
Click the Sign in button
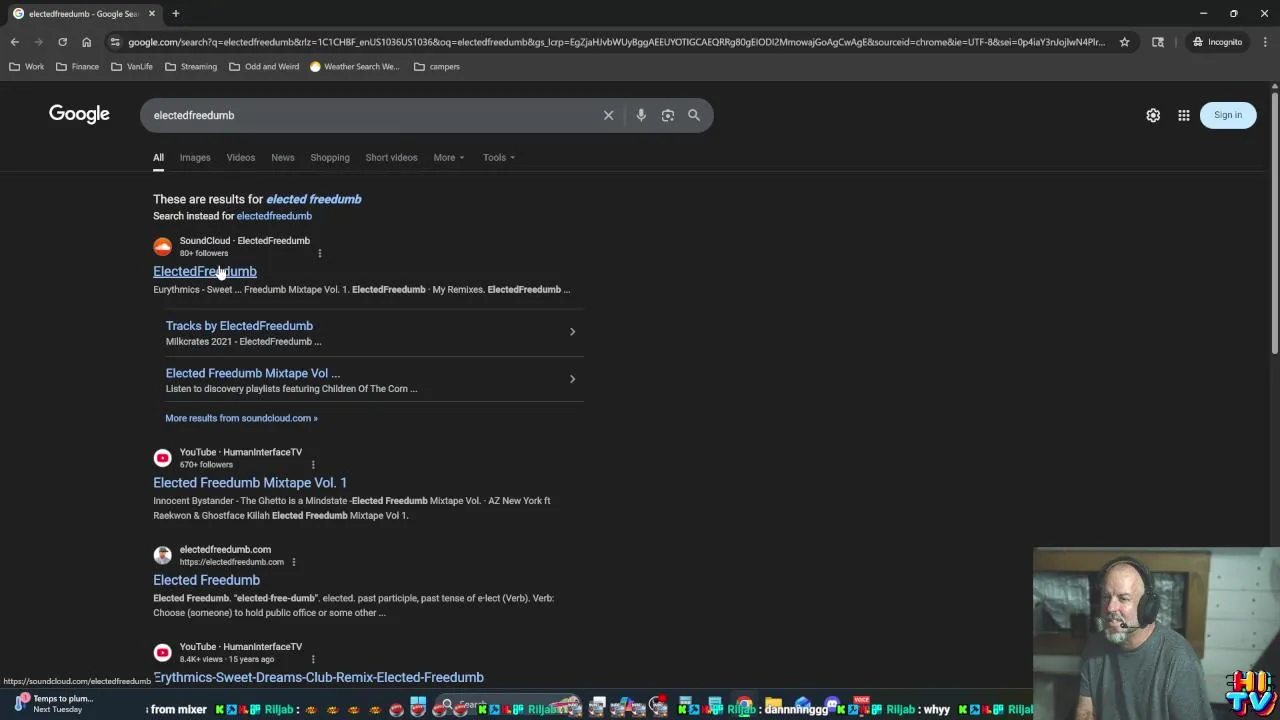1228,115
